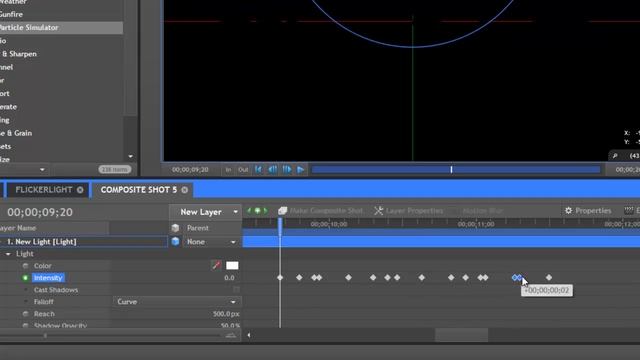Click viewer timecode 00;00;09;20

click(190, 169)
